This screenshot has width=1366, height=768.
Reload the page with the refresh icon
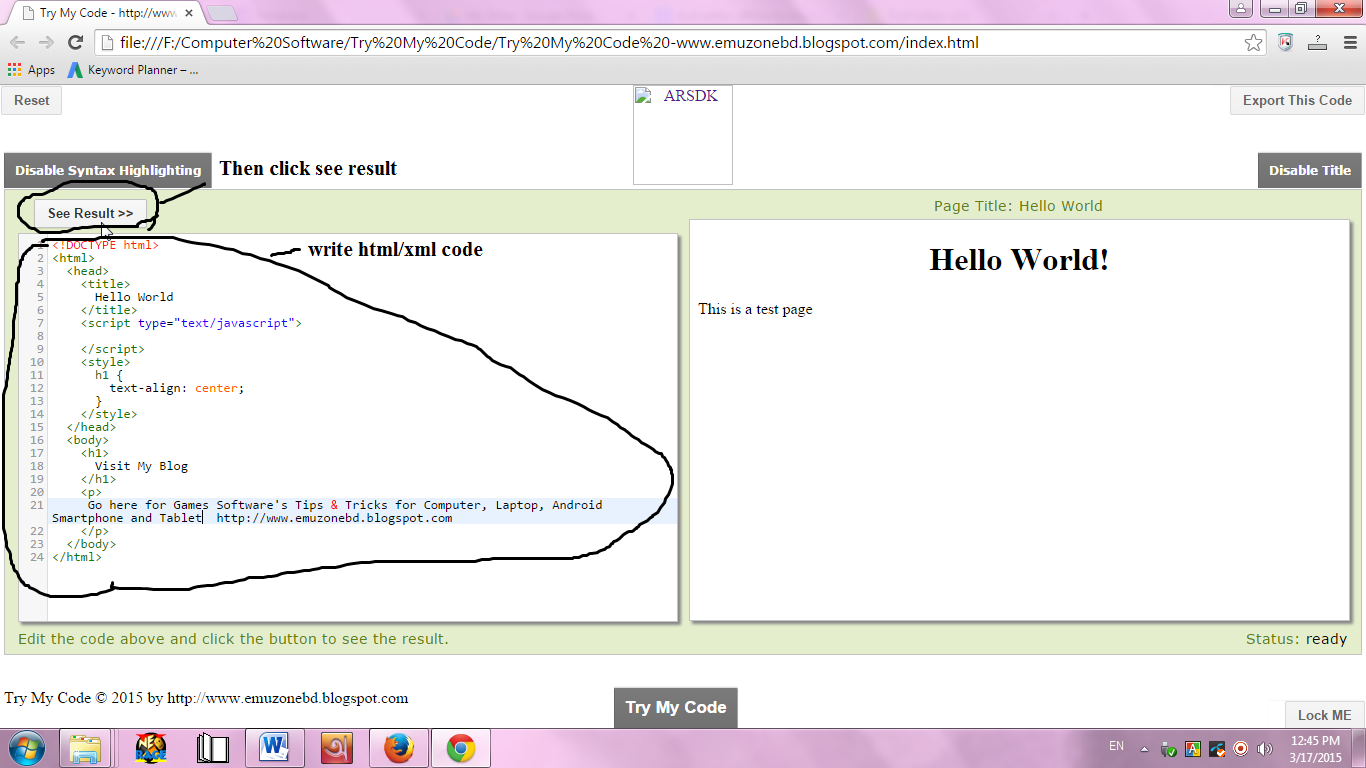pyautogui.click(x=75, y=42)
